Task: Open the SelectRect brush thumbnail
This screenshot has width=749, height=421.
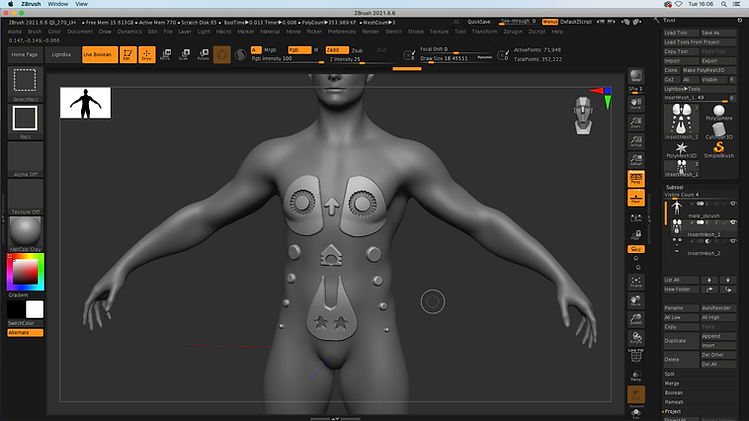Action: [25, 85]
